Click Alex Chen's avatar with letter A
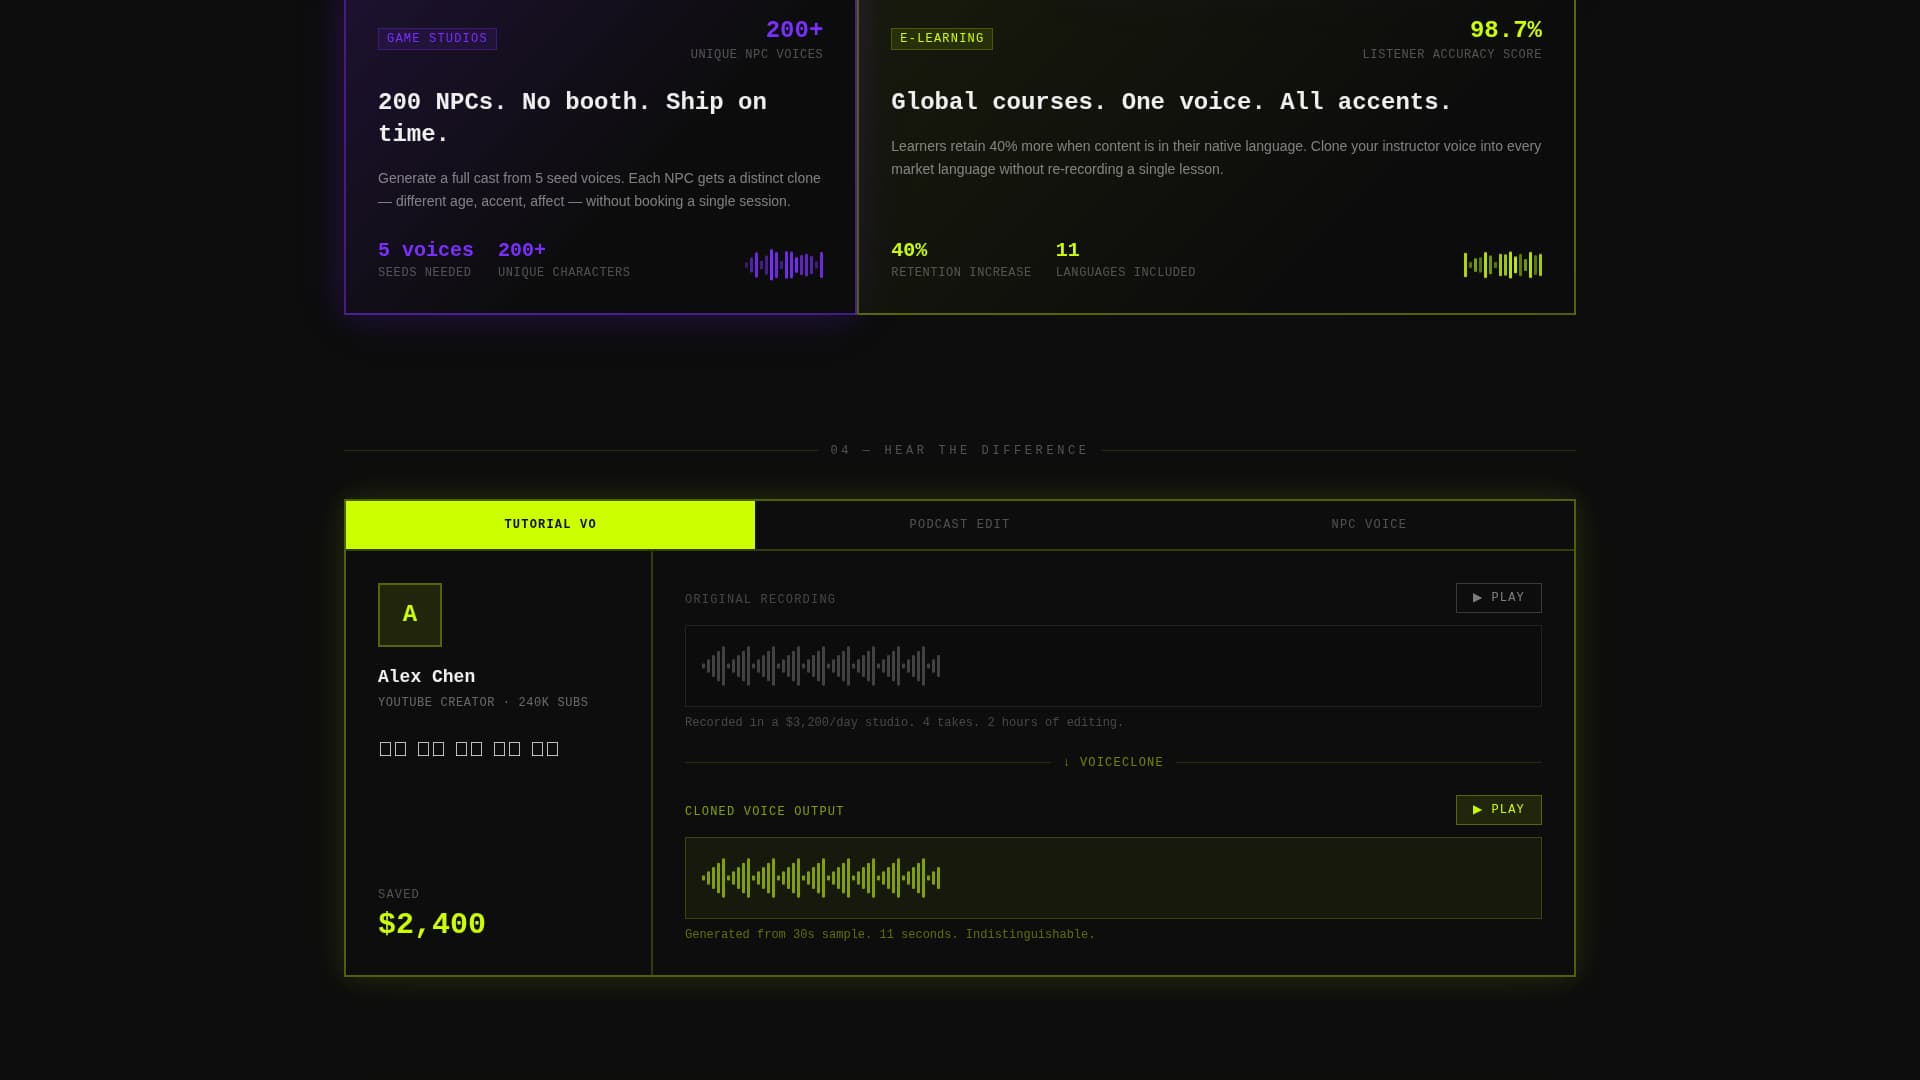Screen dimensions: 1920x1080 [x=410, y=615]
